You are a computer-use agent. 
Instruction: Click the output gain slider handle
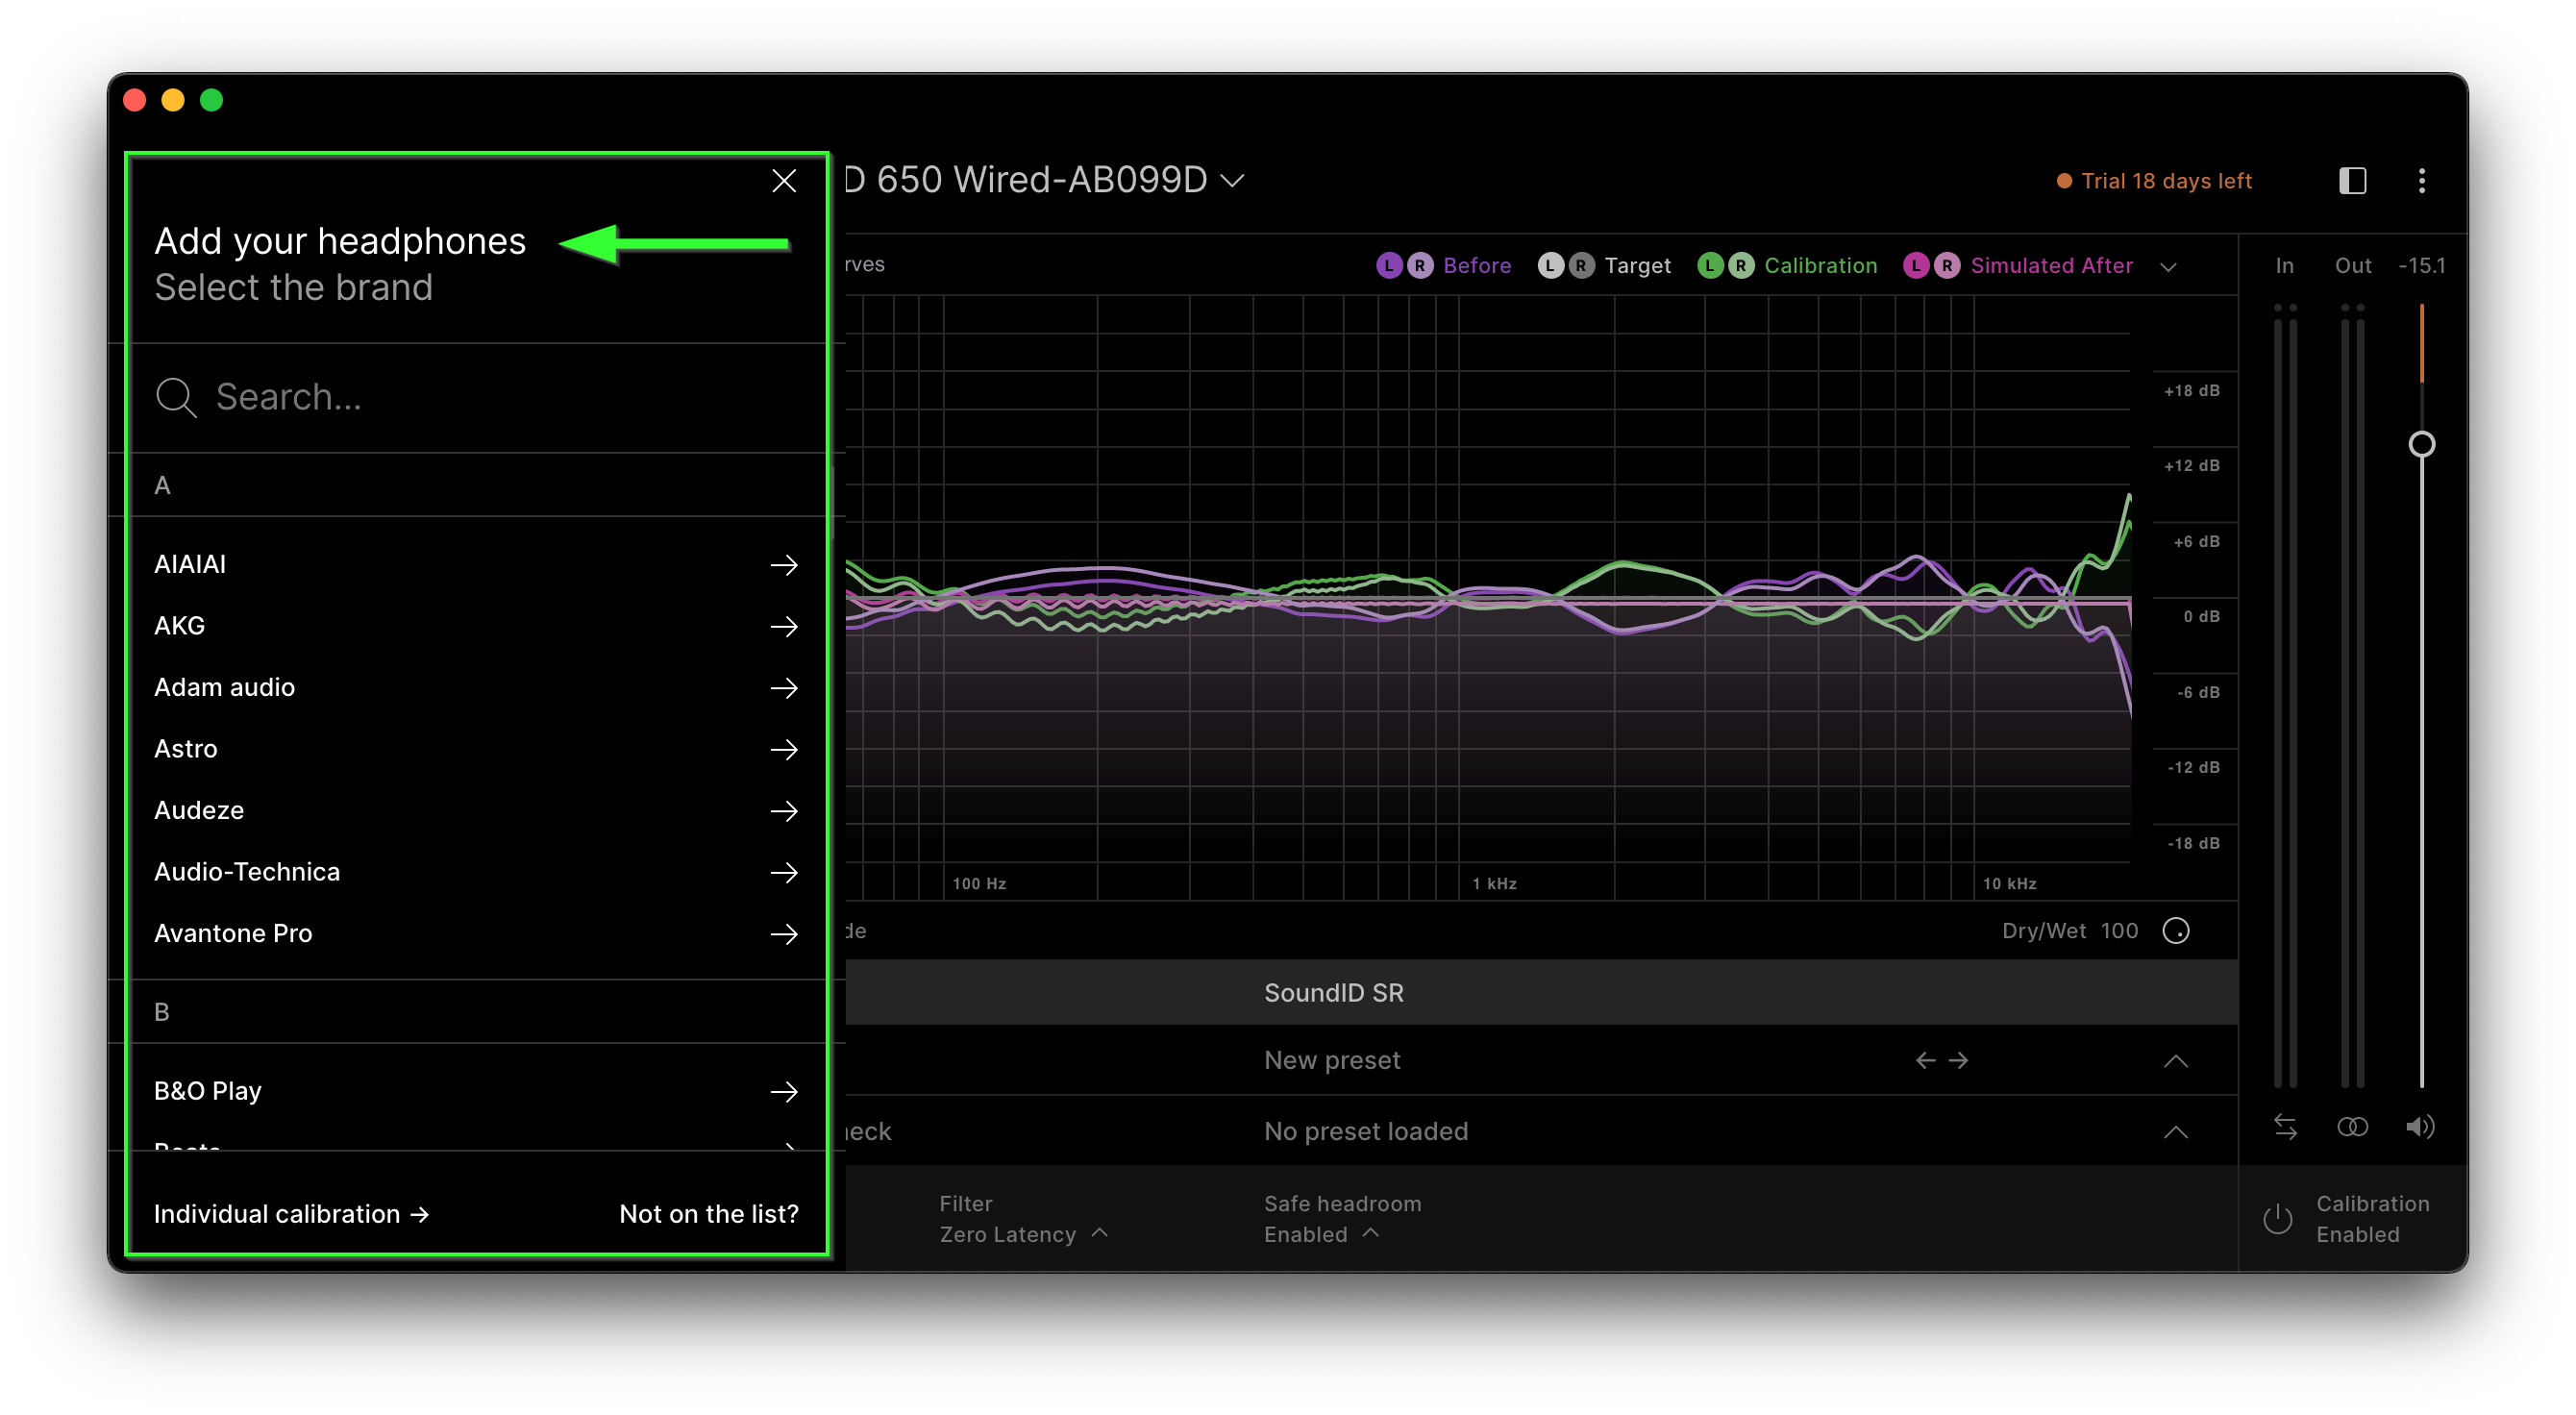(x=2421, y=444)
